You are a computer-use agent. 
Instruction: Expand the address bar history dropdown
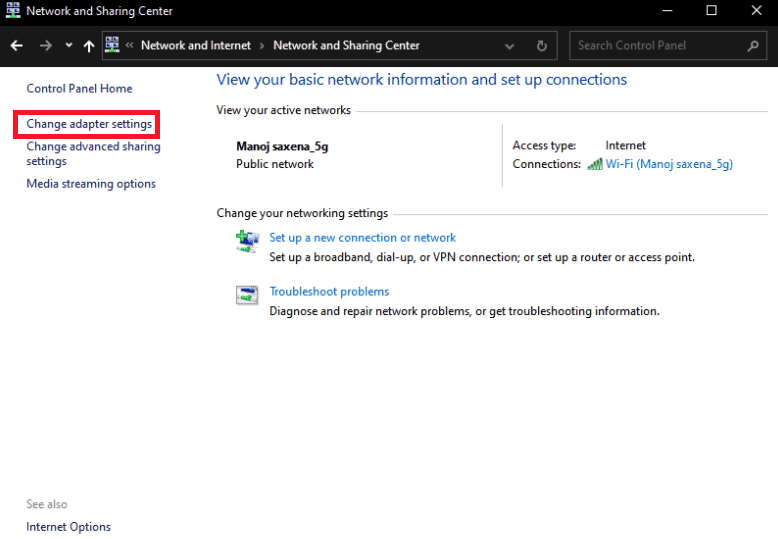[x=510, y=46]
